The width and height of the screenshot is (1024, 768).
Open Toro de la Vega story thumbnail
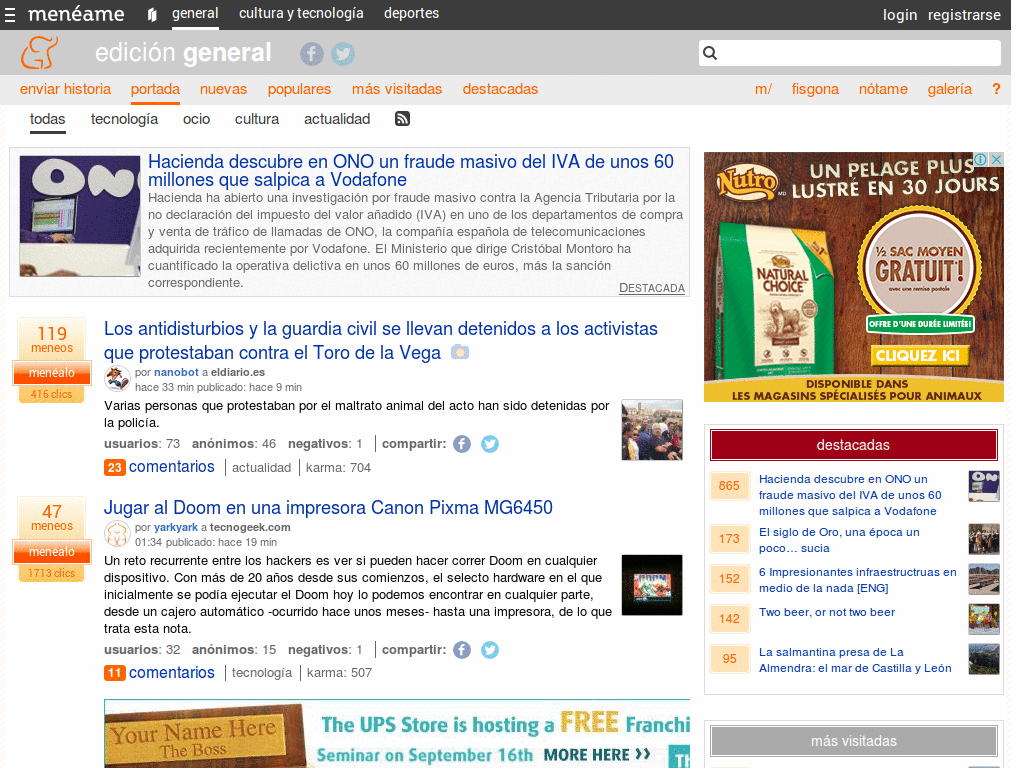(652, 430)
